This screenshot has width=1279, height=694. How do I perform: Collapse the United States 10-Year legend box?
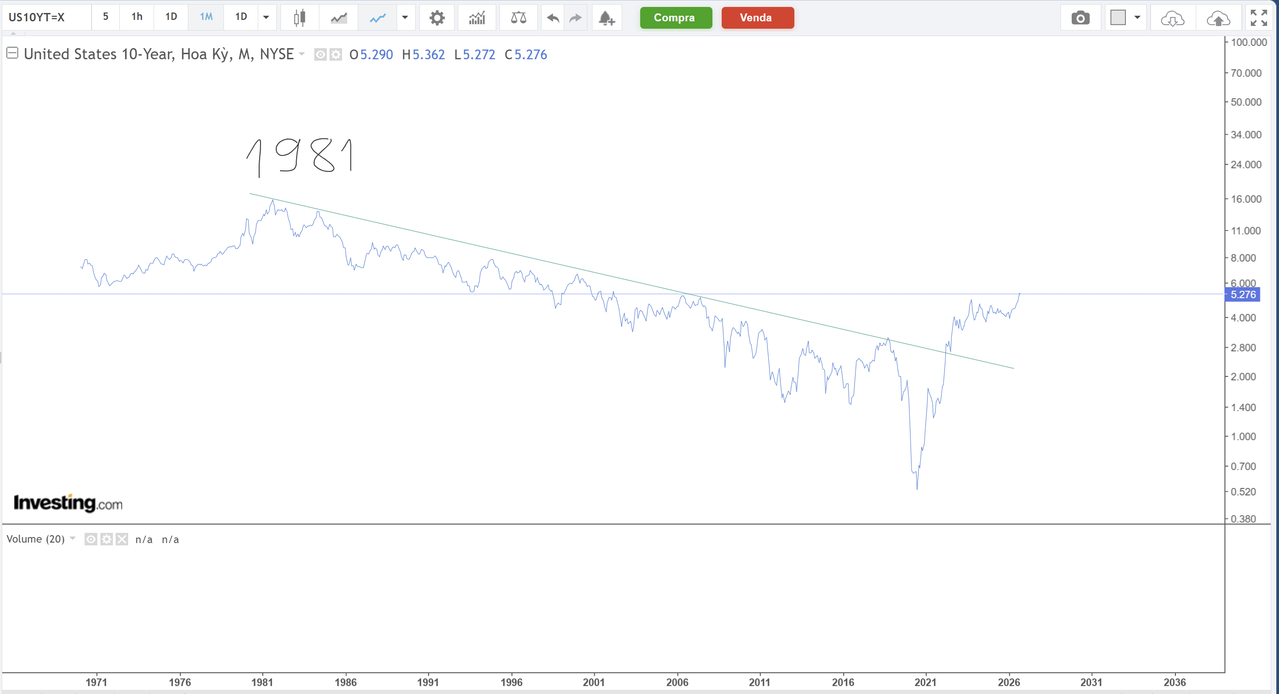[12, 54]
